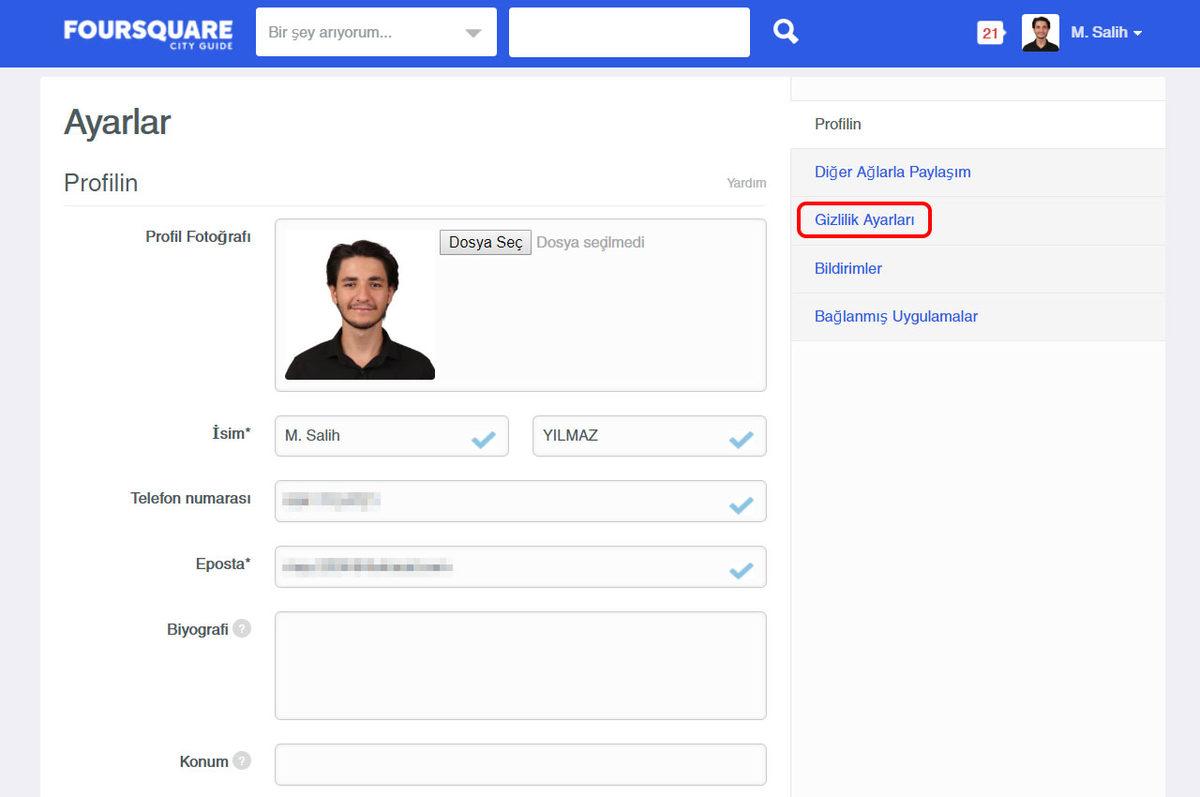This screenshot has height=797, width=1200.
Task: Click into the Biyografi text area
Action: point(520,665)
